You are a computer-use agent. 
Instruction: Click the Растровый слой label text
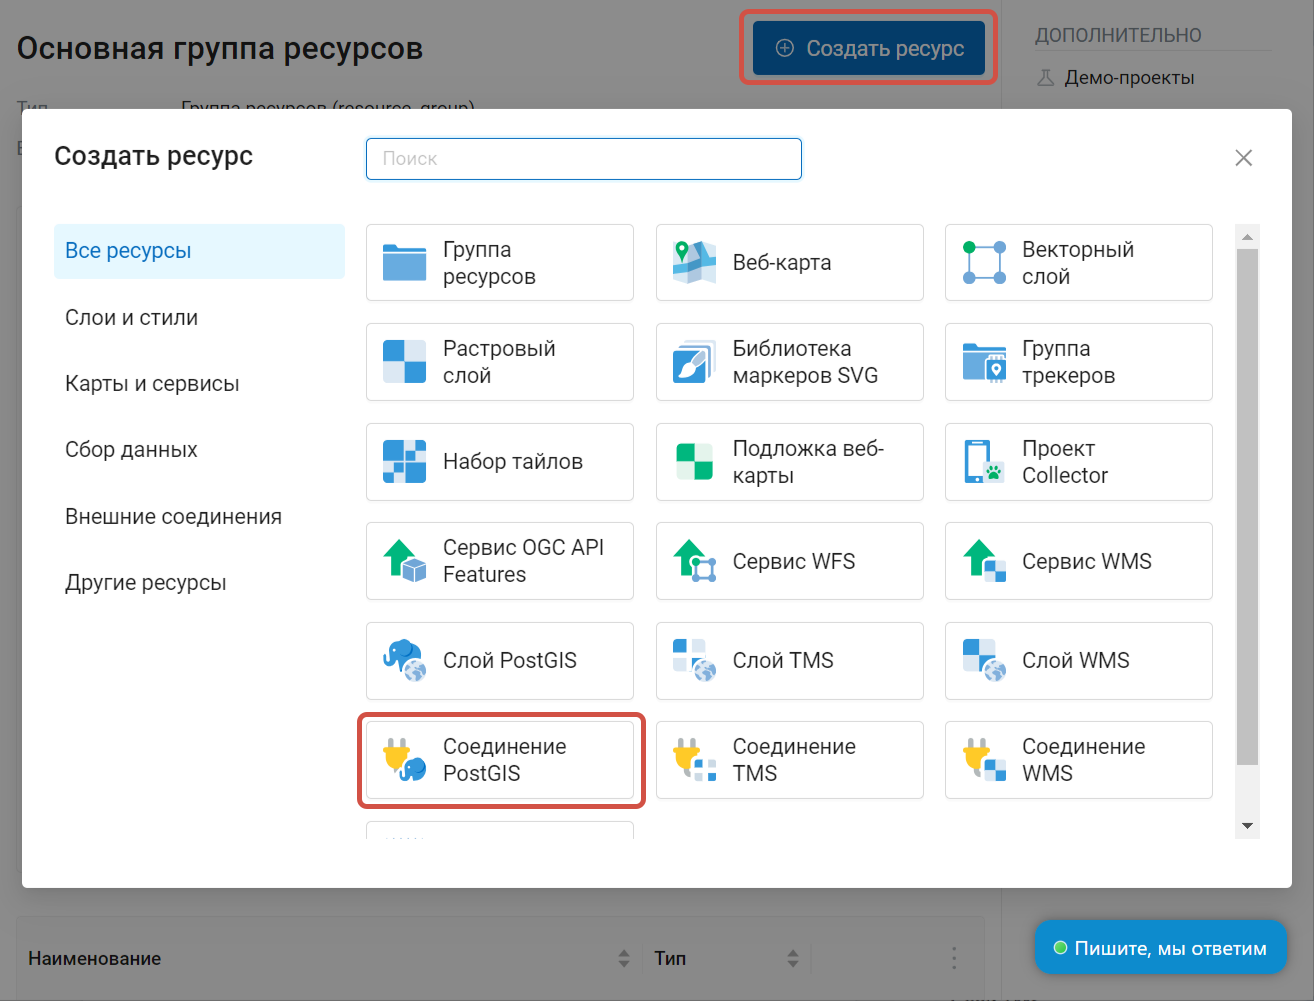pyautogui.click(x=499, y=362)
